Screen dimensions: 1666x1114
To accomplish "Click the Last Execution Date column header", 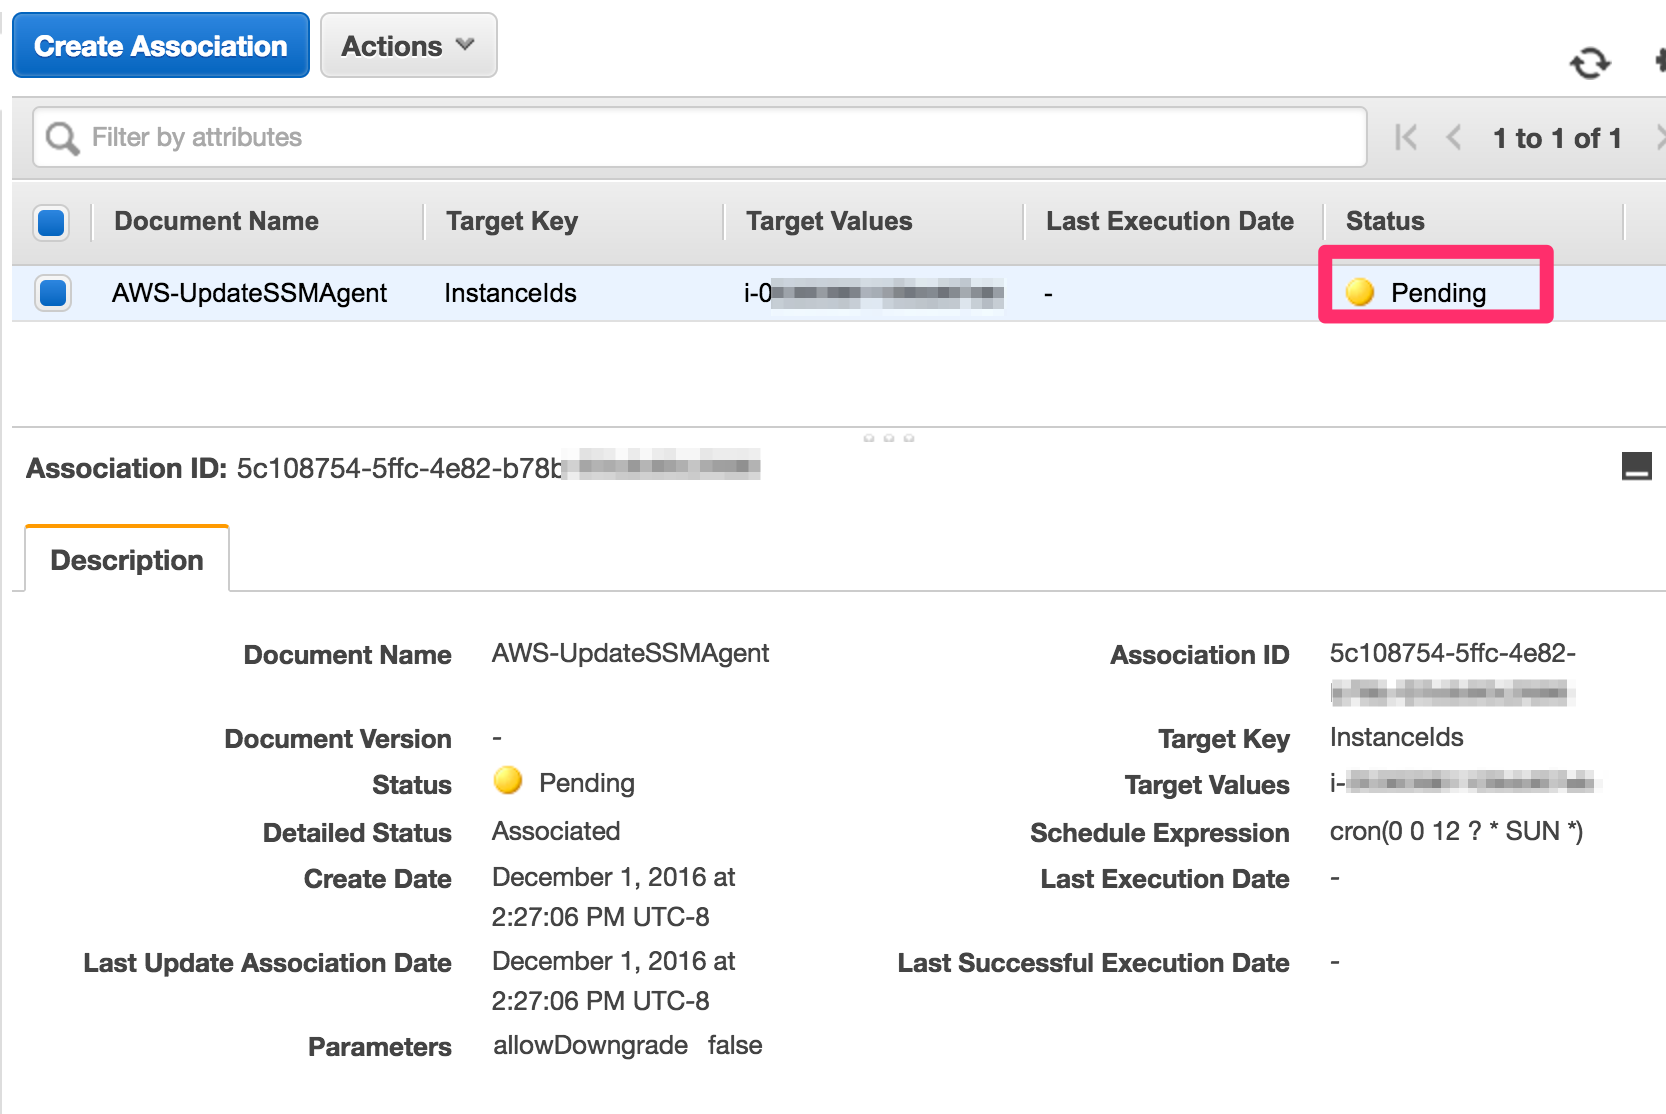I will 1169,221.
